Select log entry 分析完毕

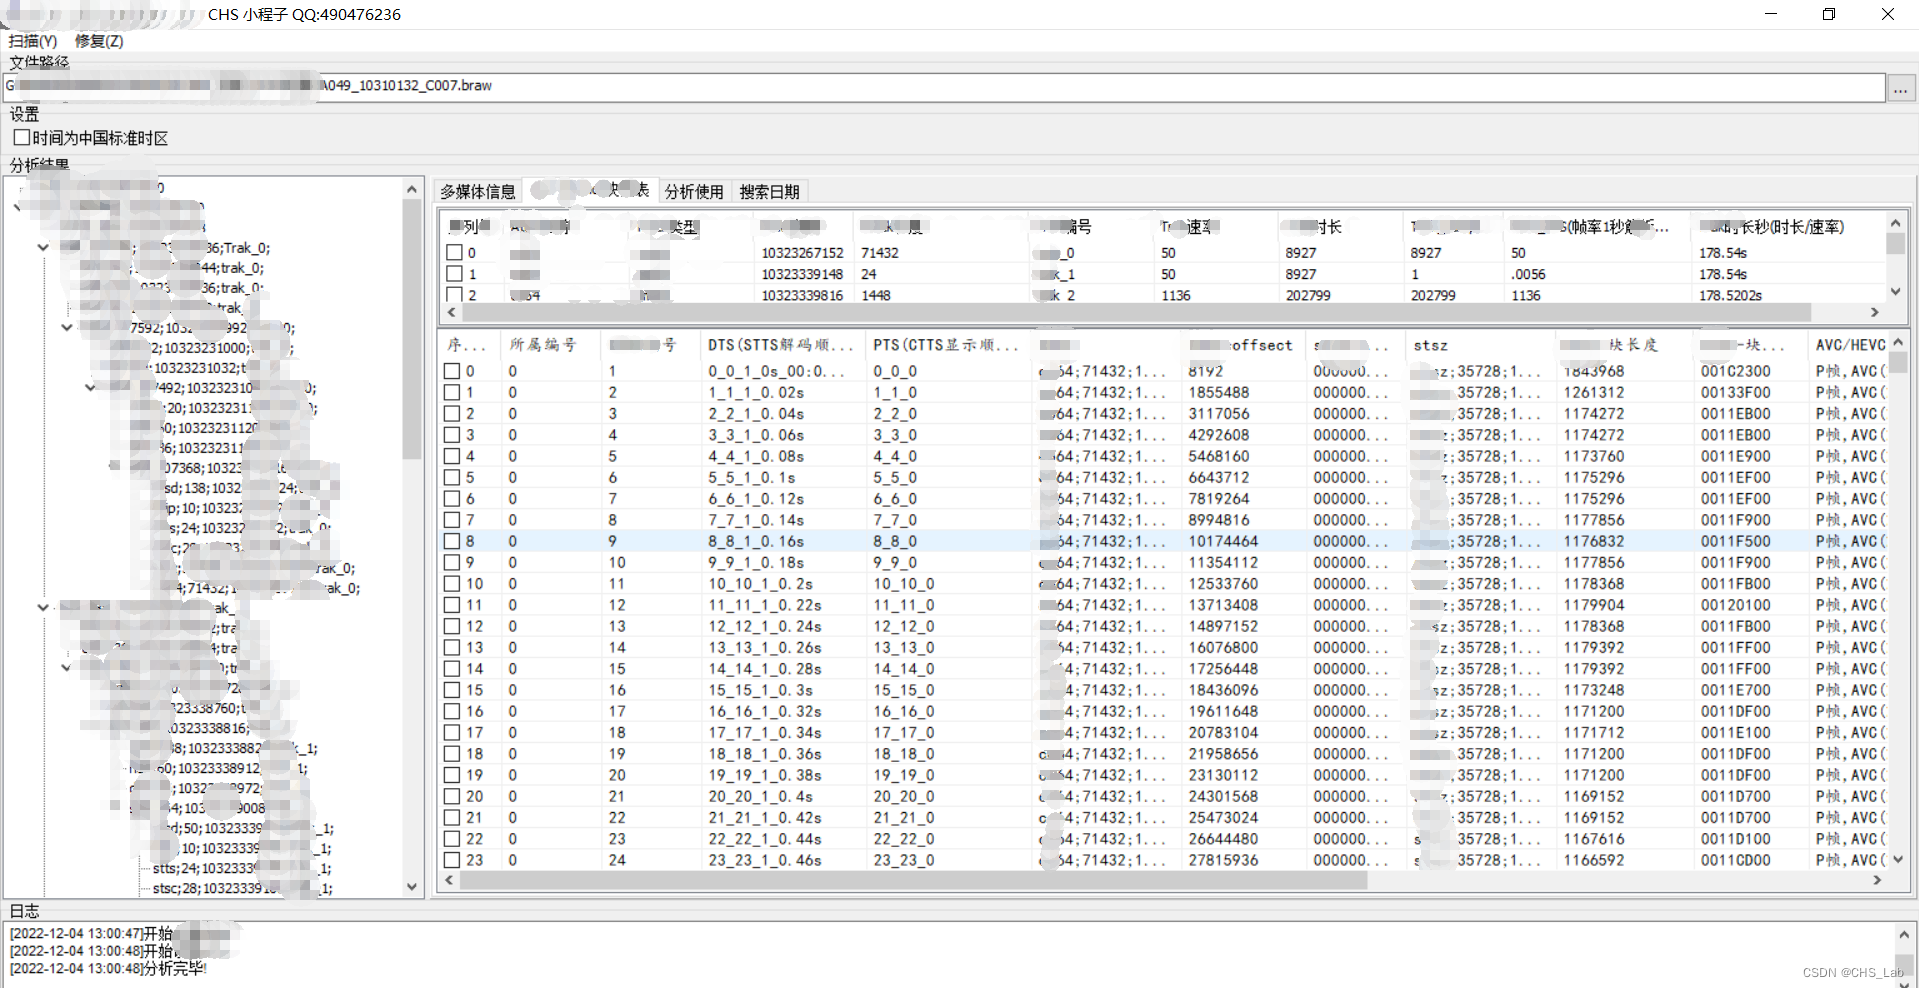coord(108,969)
